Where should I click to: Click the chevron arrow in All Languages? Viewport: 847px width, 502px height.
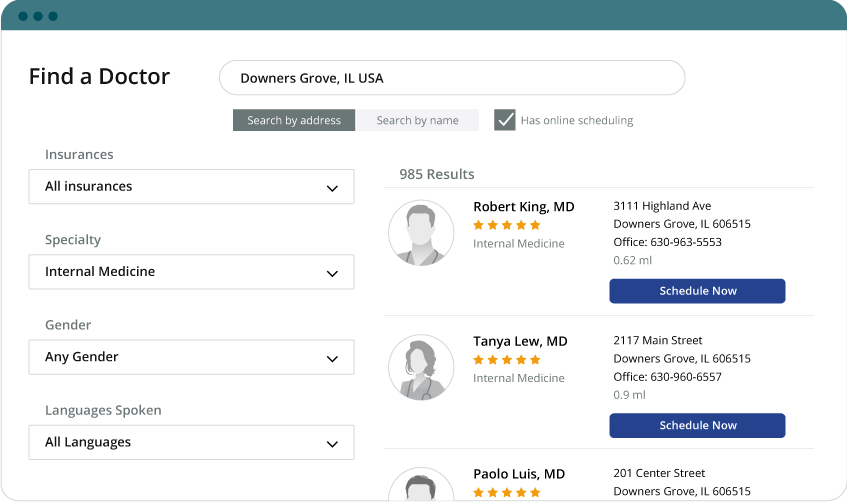click(x=332, y=444)
